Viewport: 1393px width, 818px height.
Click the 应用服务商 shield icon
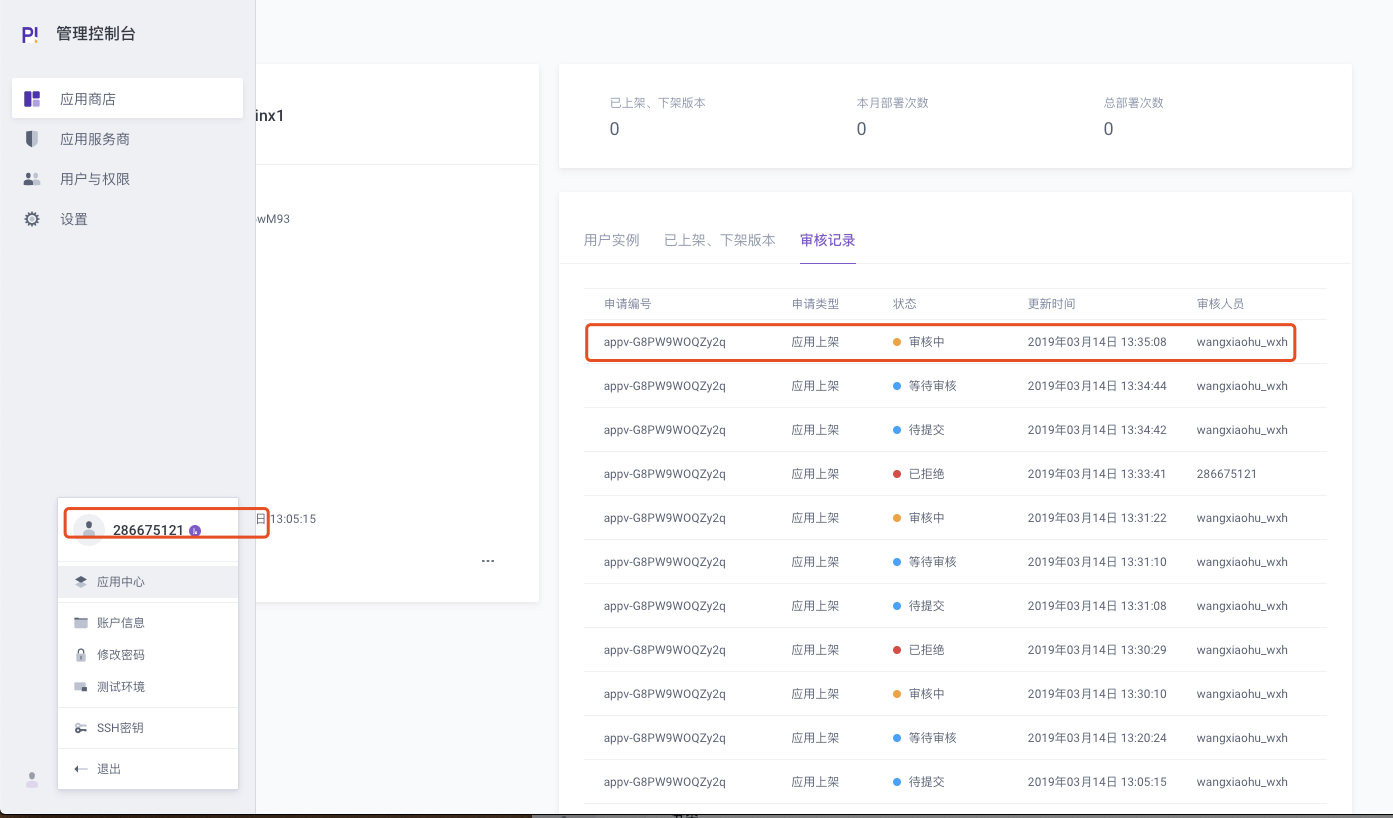pos(32,139)
